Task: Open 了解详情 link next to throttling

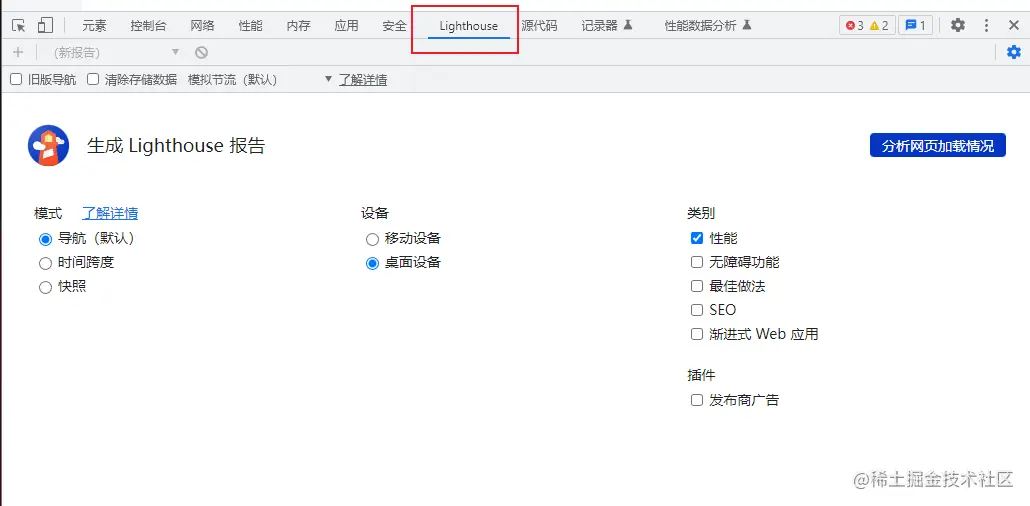Action: point(363,80)
